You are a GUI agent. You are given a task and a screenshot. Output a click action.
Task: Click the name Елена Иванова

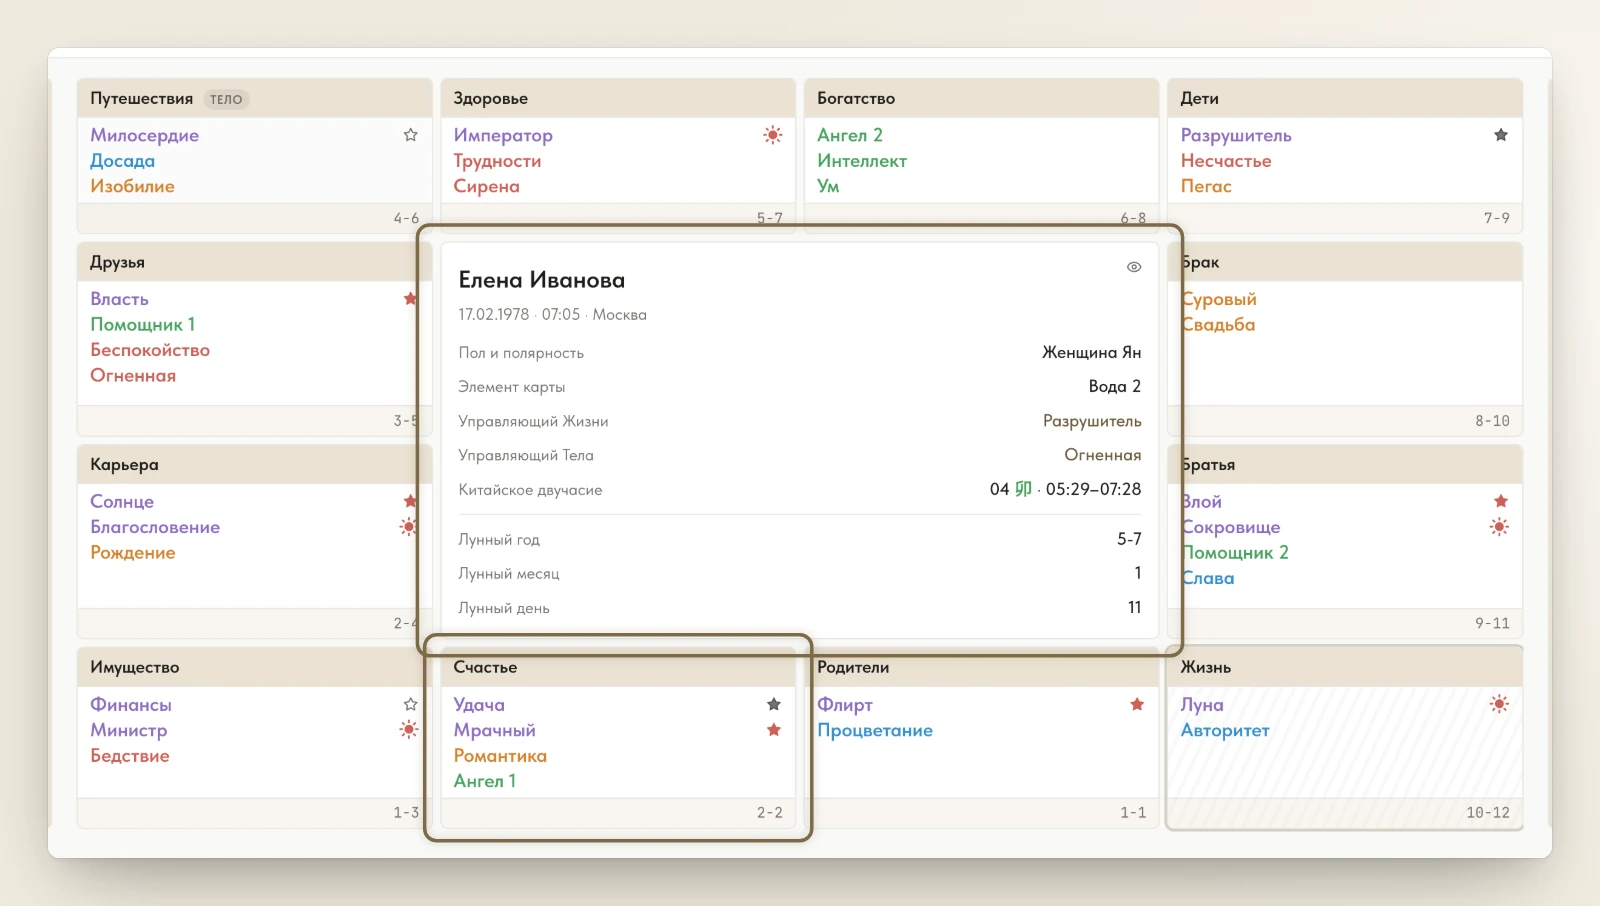click(x=542, y=280)
